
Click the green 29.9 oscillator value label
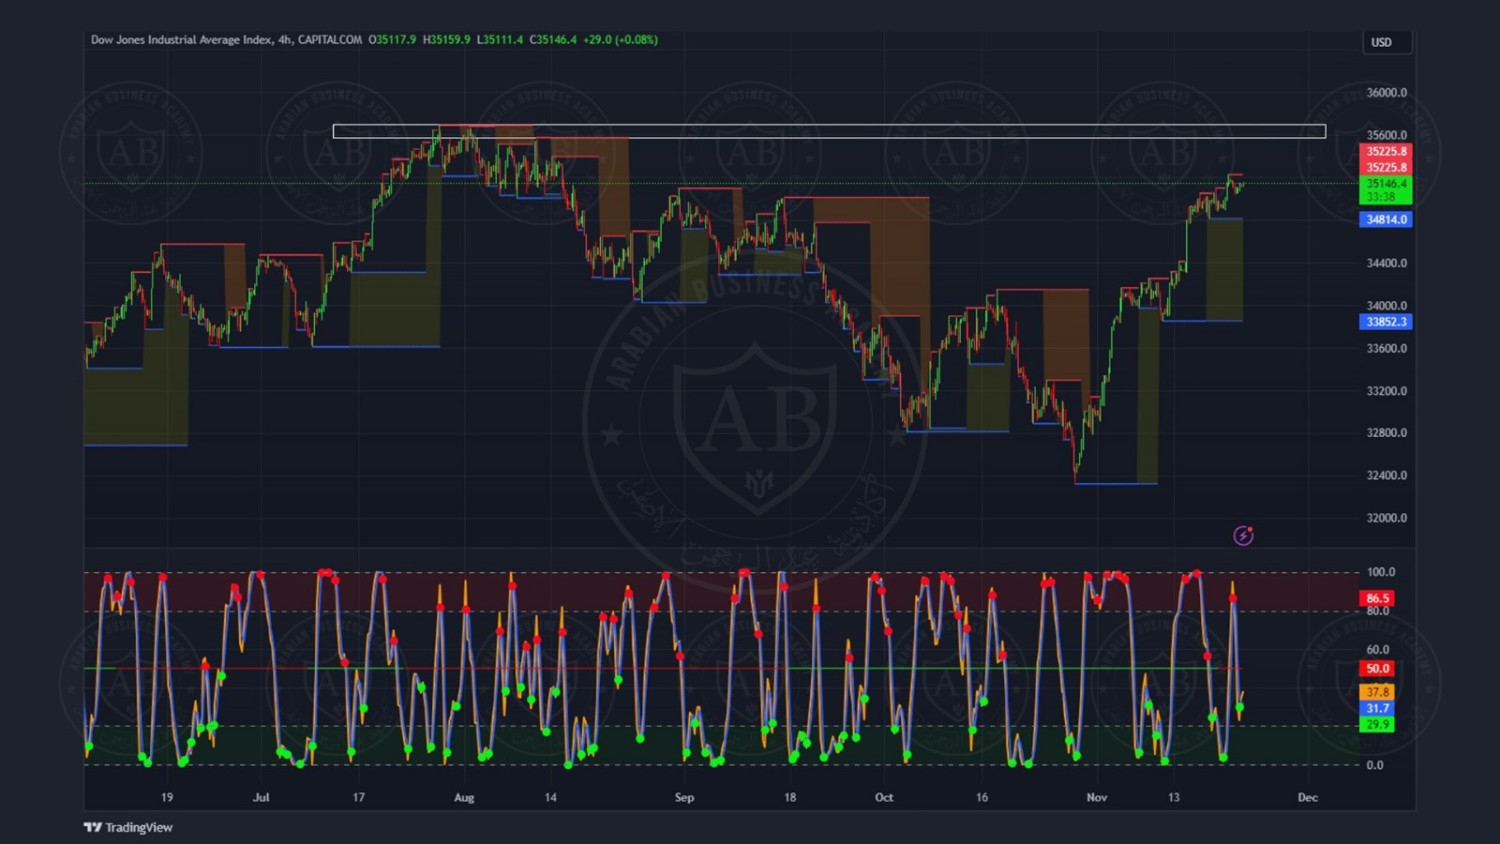pyautogui.click(x=1377, y=724)
